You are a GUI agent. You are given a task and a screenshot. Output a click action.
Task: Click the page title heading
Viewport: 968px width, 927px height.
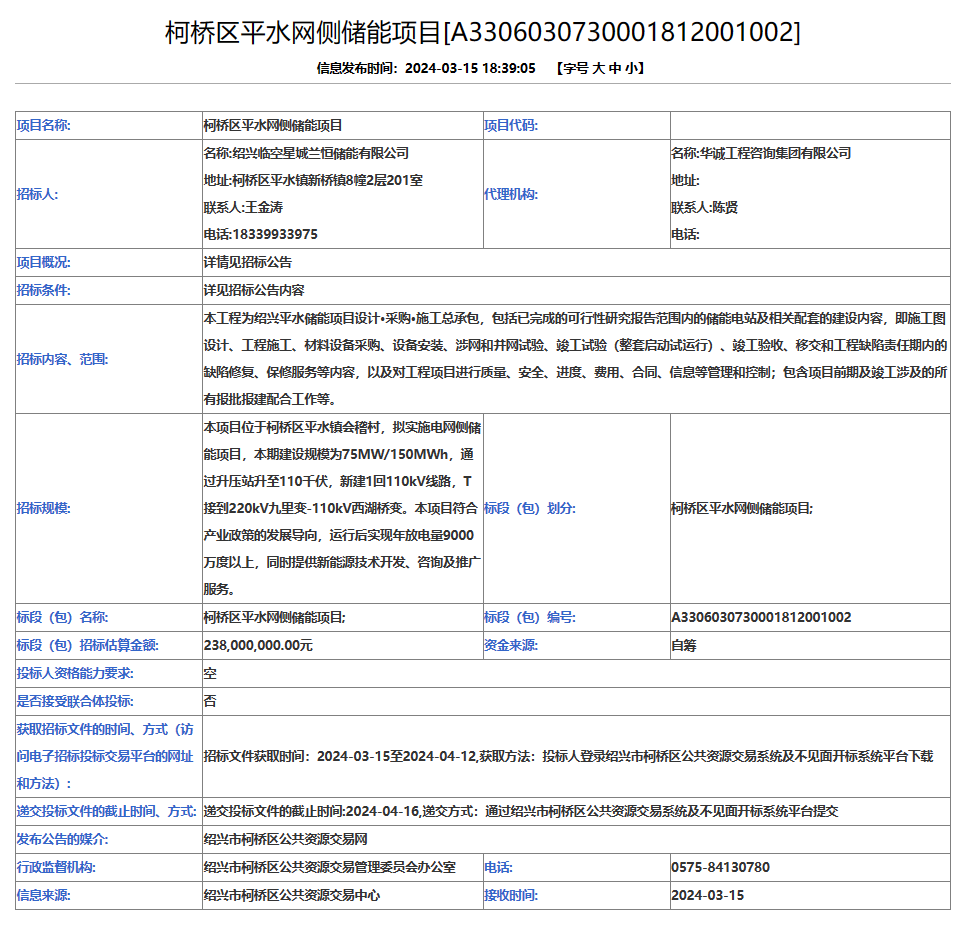coord(483,32)
